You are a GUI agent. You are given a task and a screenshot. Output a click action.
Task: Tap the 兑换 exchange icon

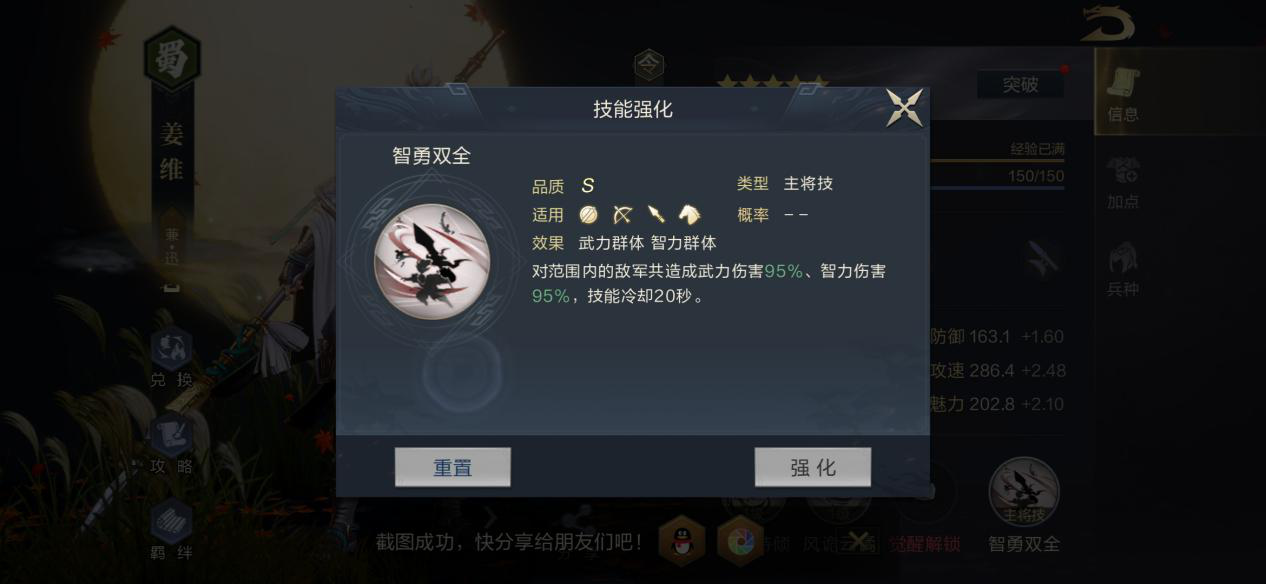[170, 358]
